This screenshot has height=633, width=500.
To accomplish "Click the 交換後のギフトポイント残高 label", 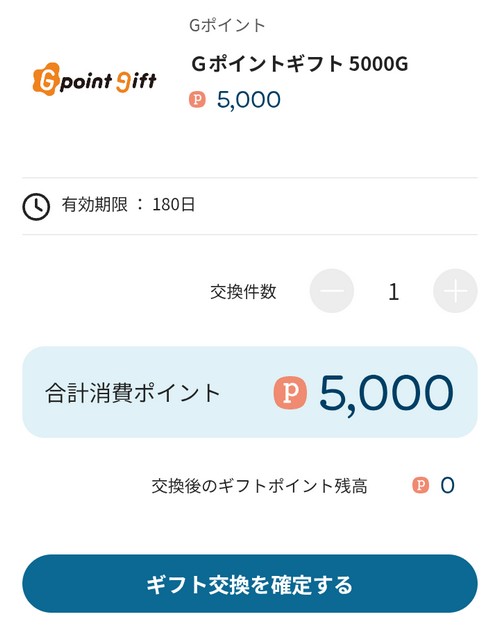I will (259, 486).
